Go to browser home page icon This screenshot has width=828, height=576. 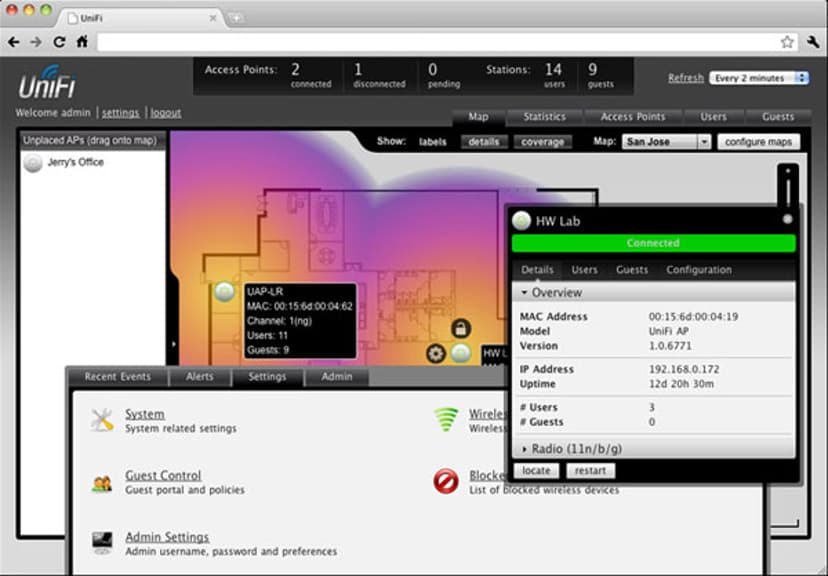click(x=82, y=42)
